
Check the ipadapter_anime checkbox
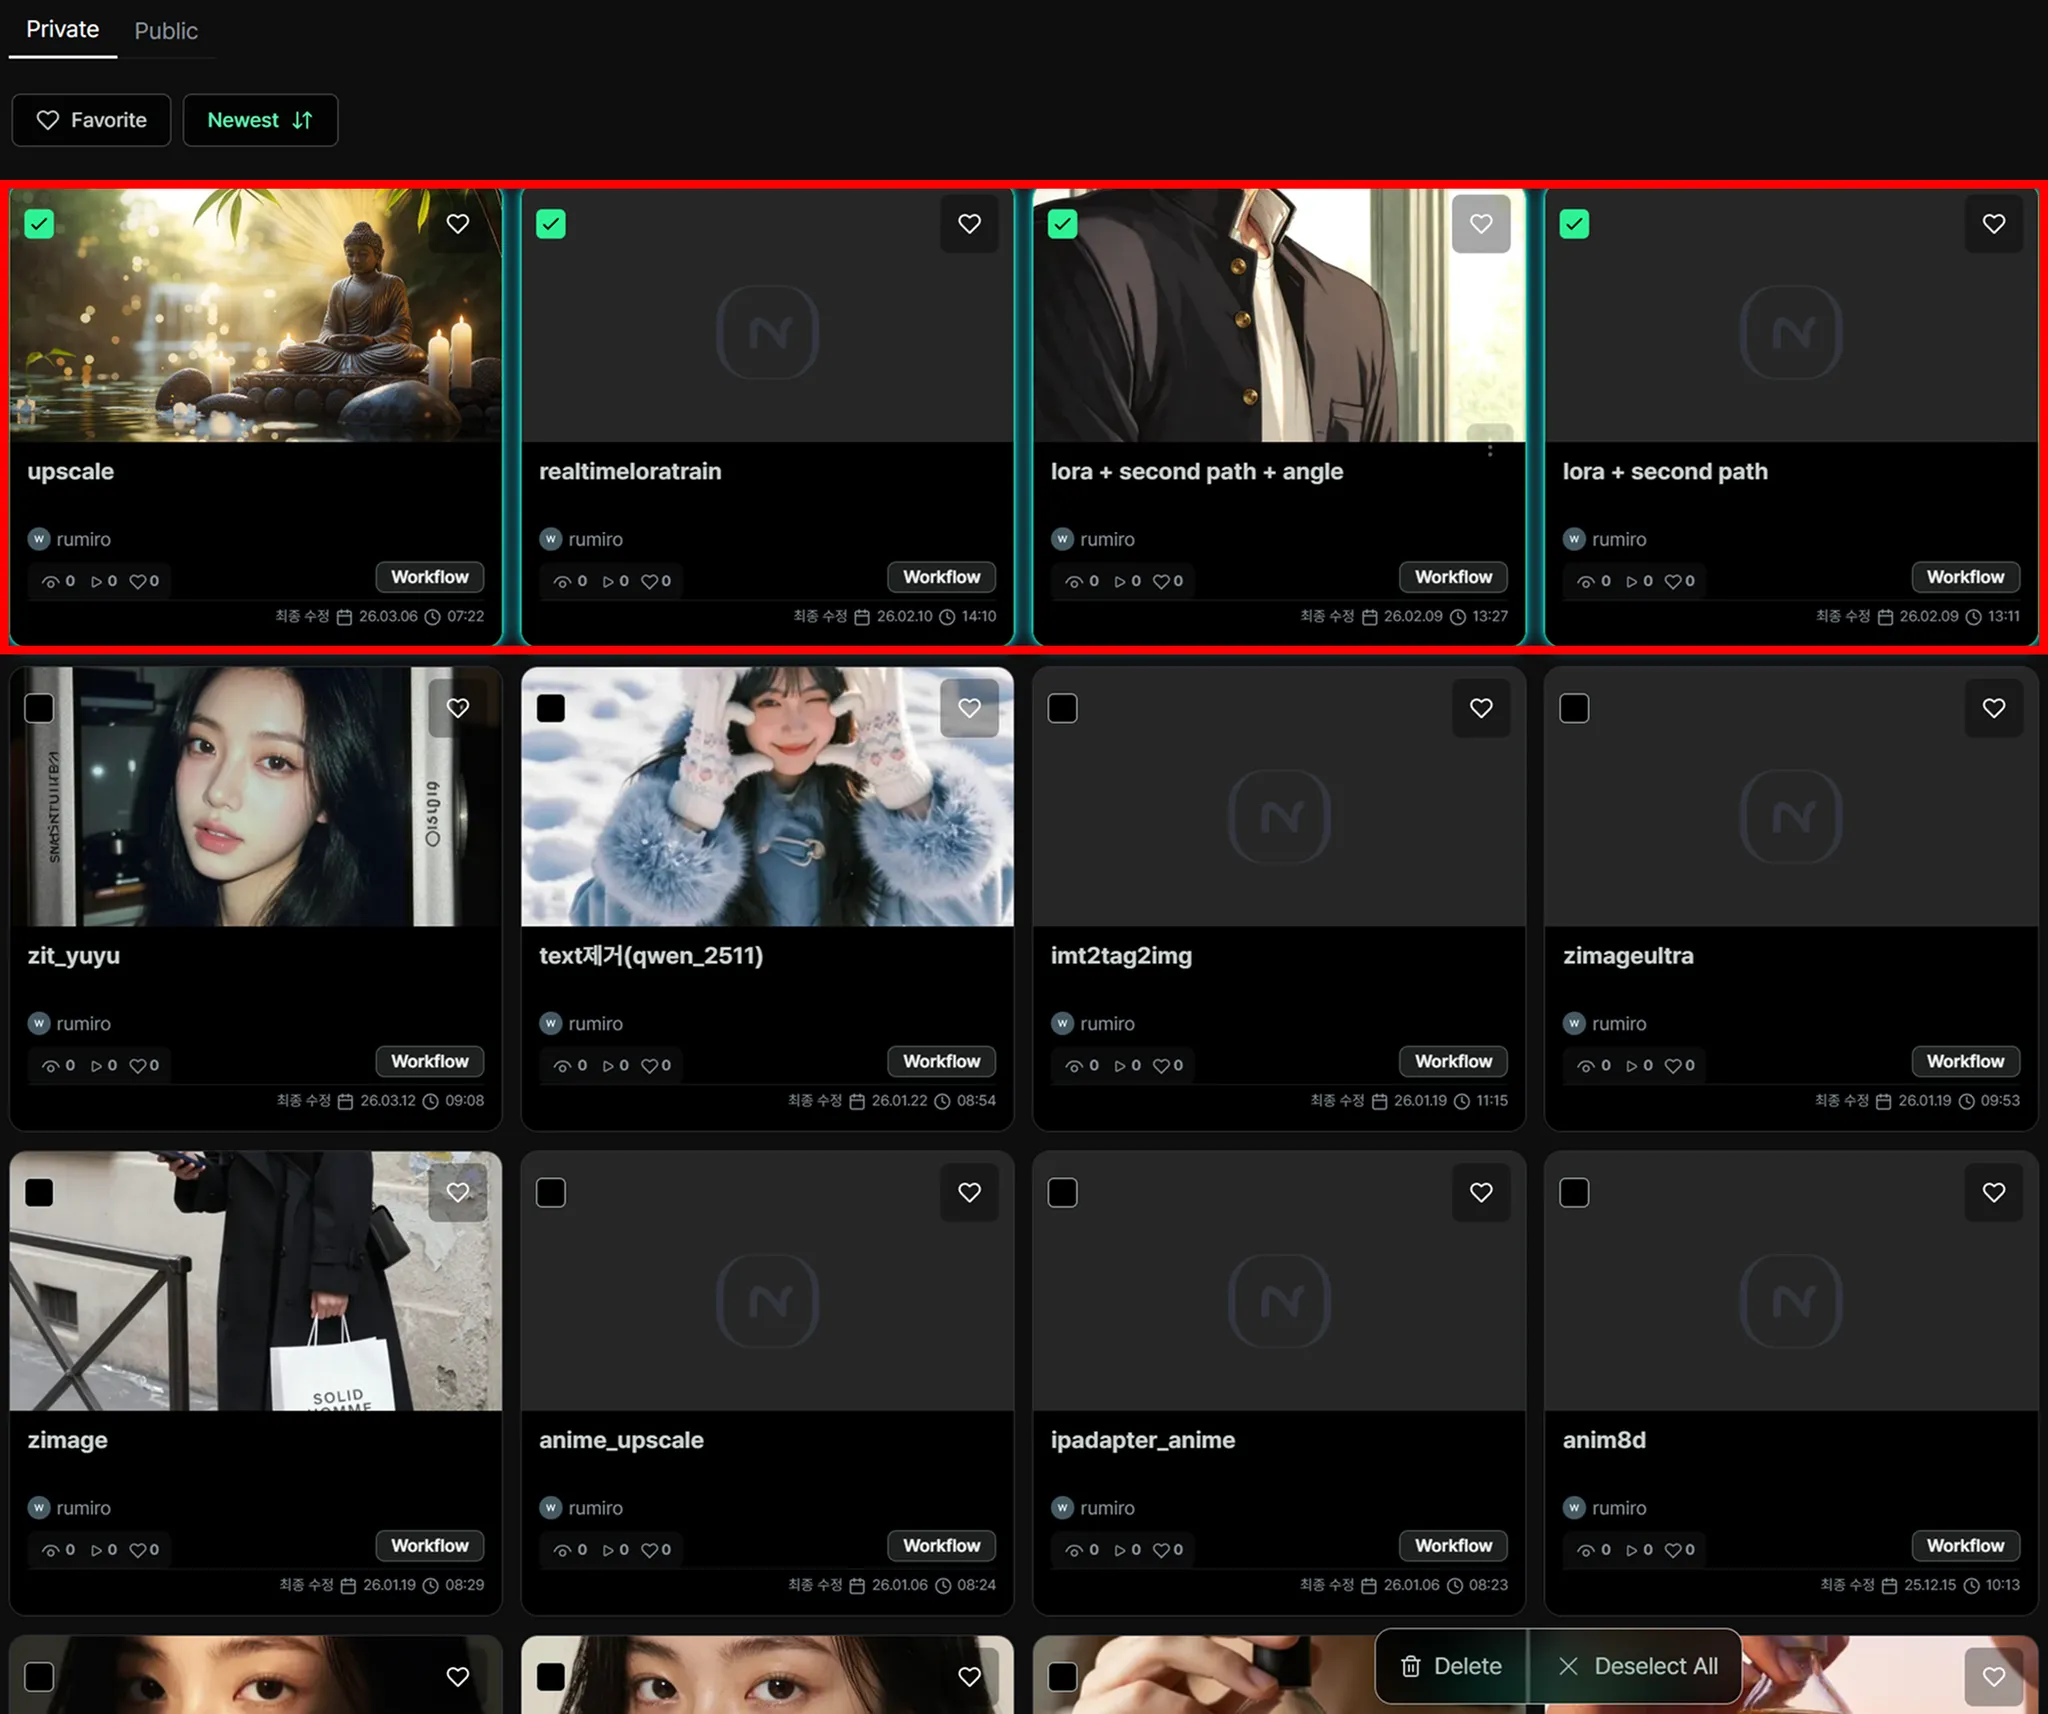click(1062, 1192)
